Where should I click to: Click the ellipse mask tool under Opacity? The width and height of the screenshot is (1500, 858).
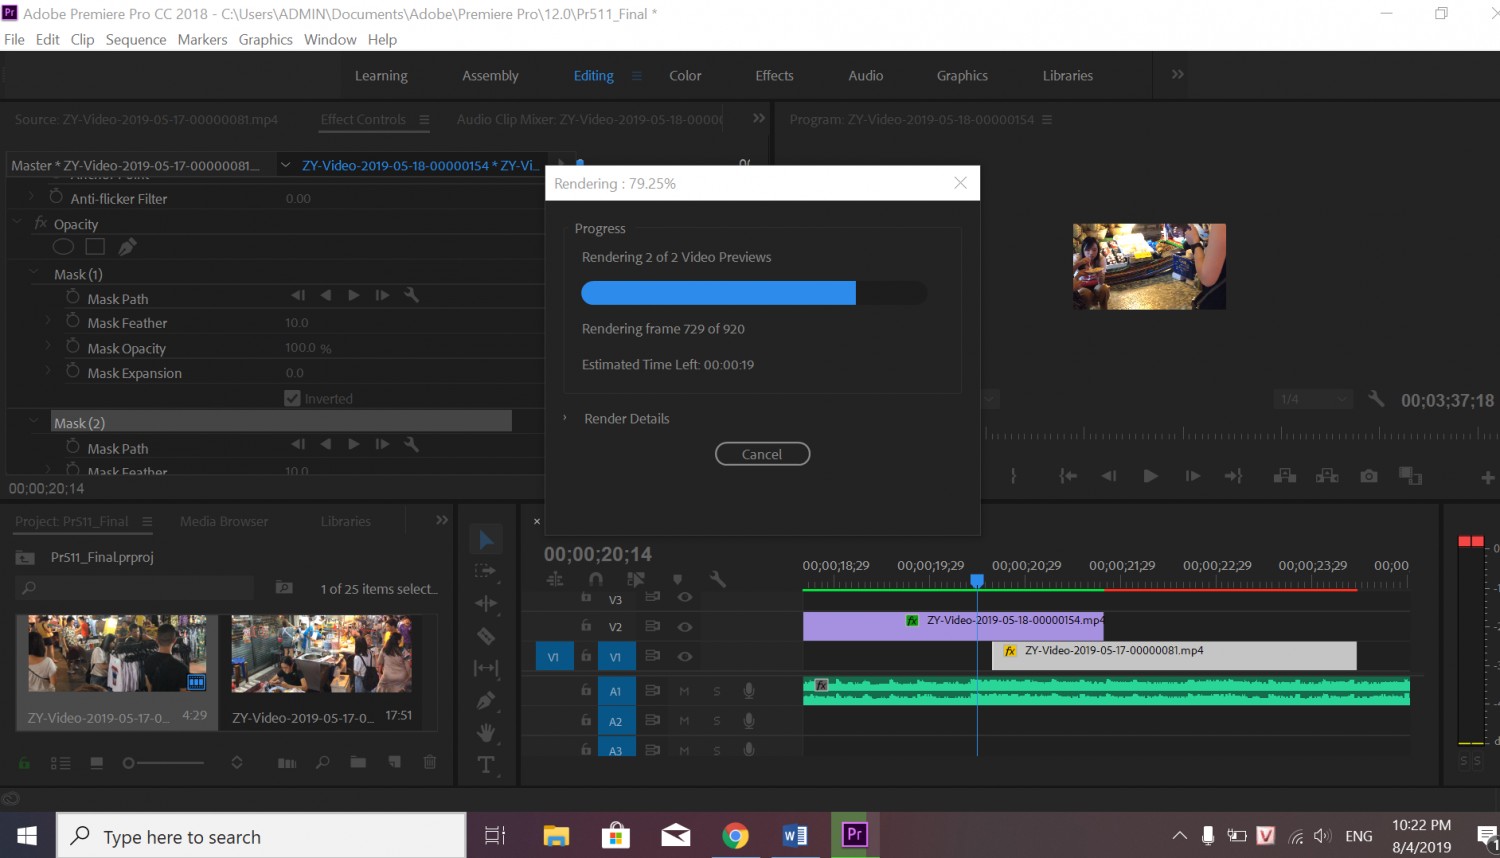coord(63,247)
